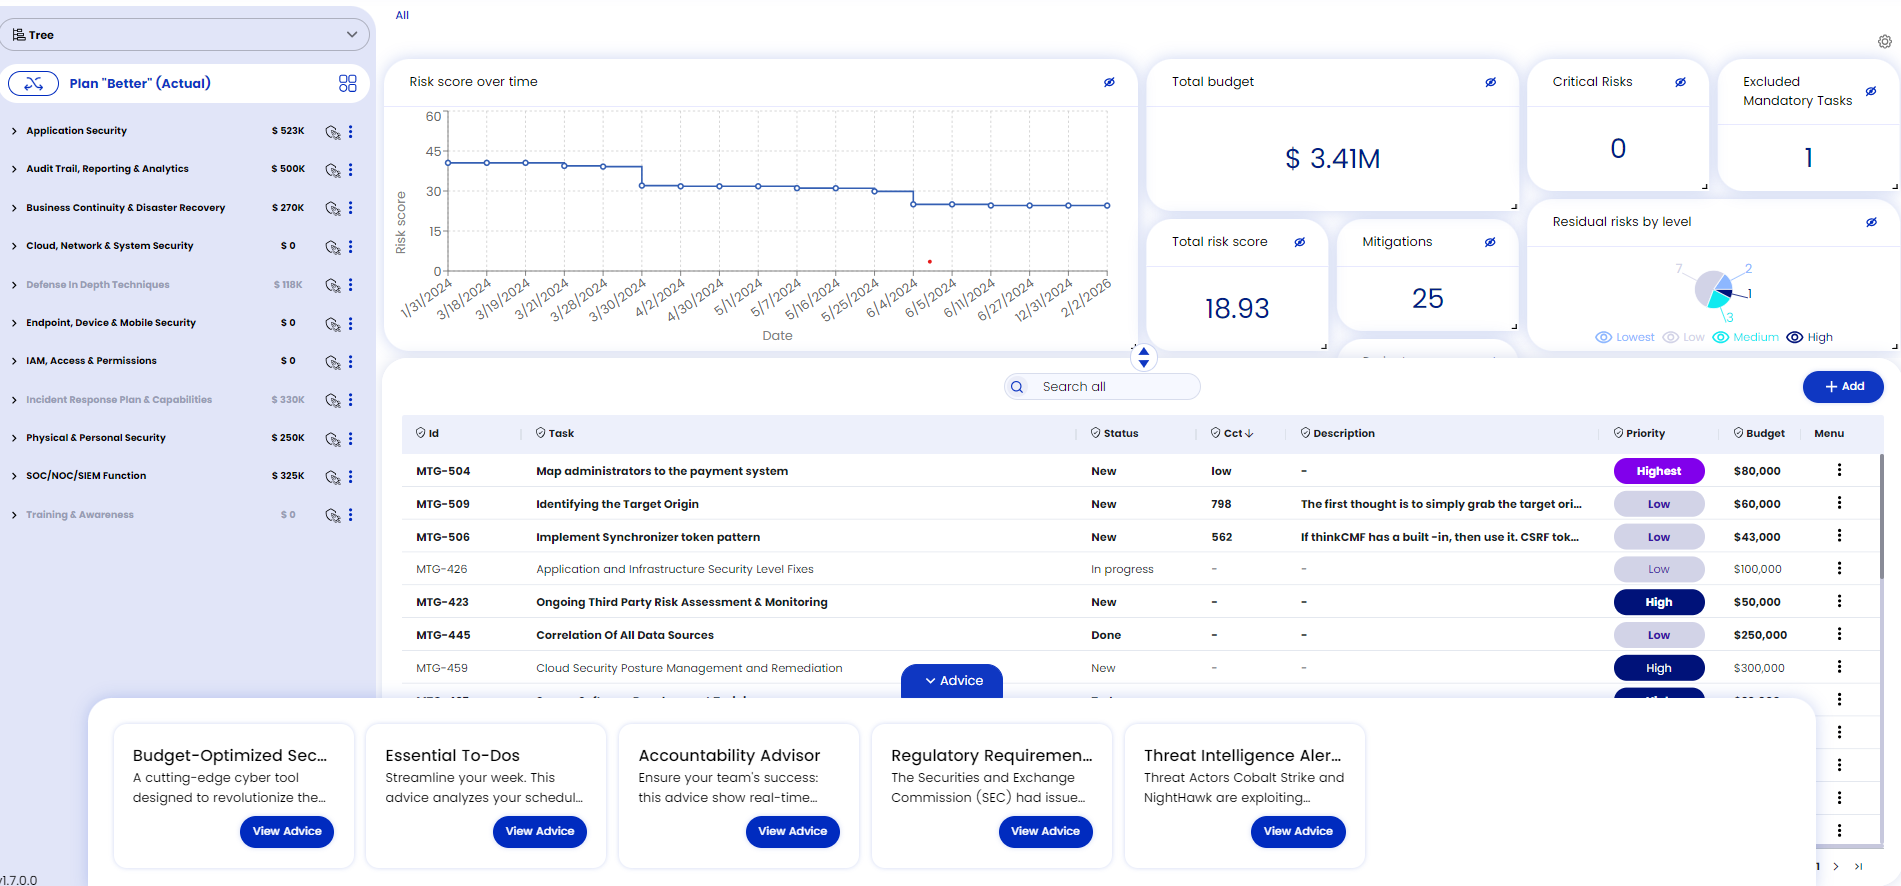Open the three-dot menu for Audit Trail, Reporting & Analytics
Screen dimensions: 1901x886
(x=351, y=170)
